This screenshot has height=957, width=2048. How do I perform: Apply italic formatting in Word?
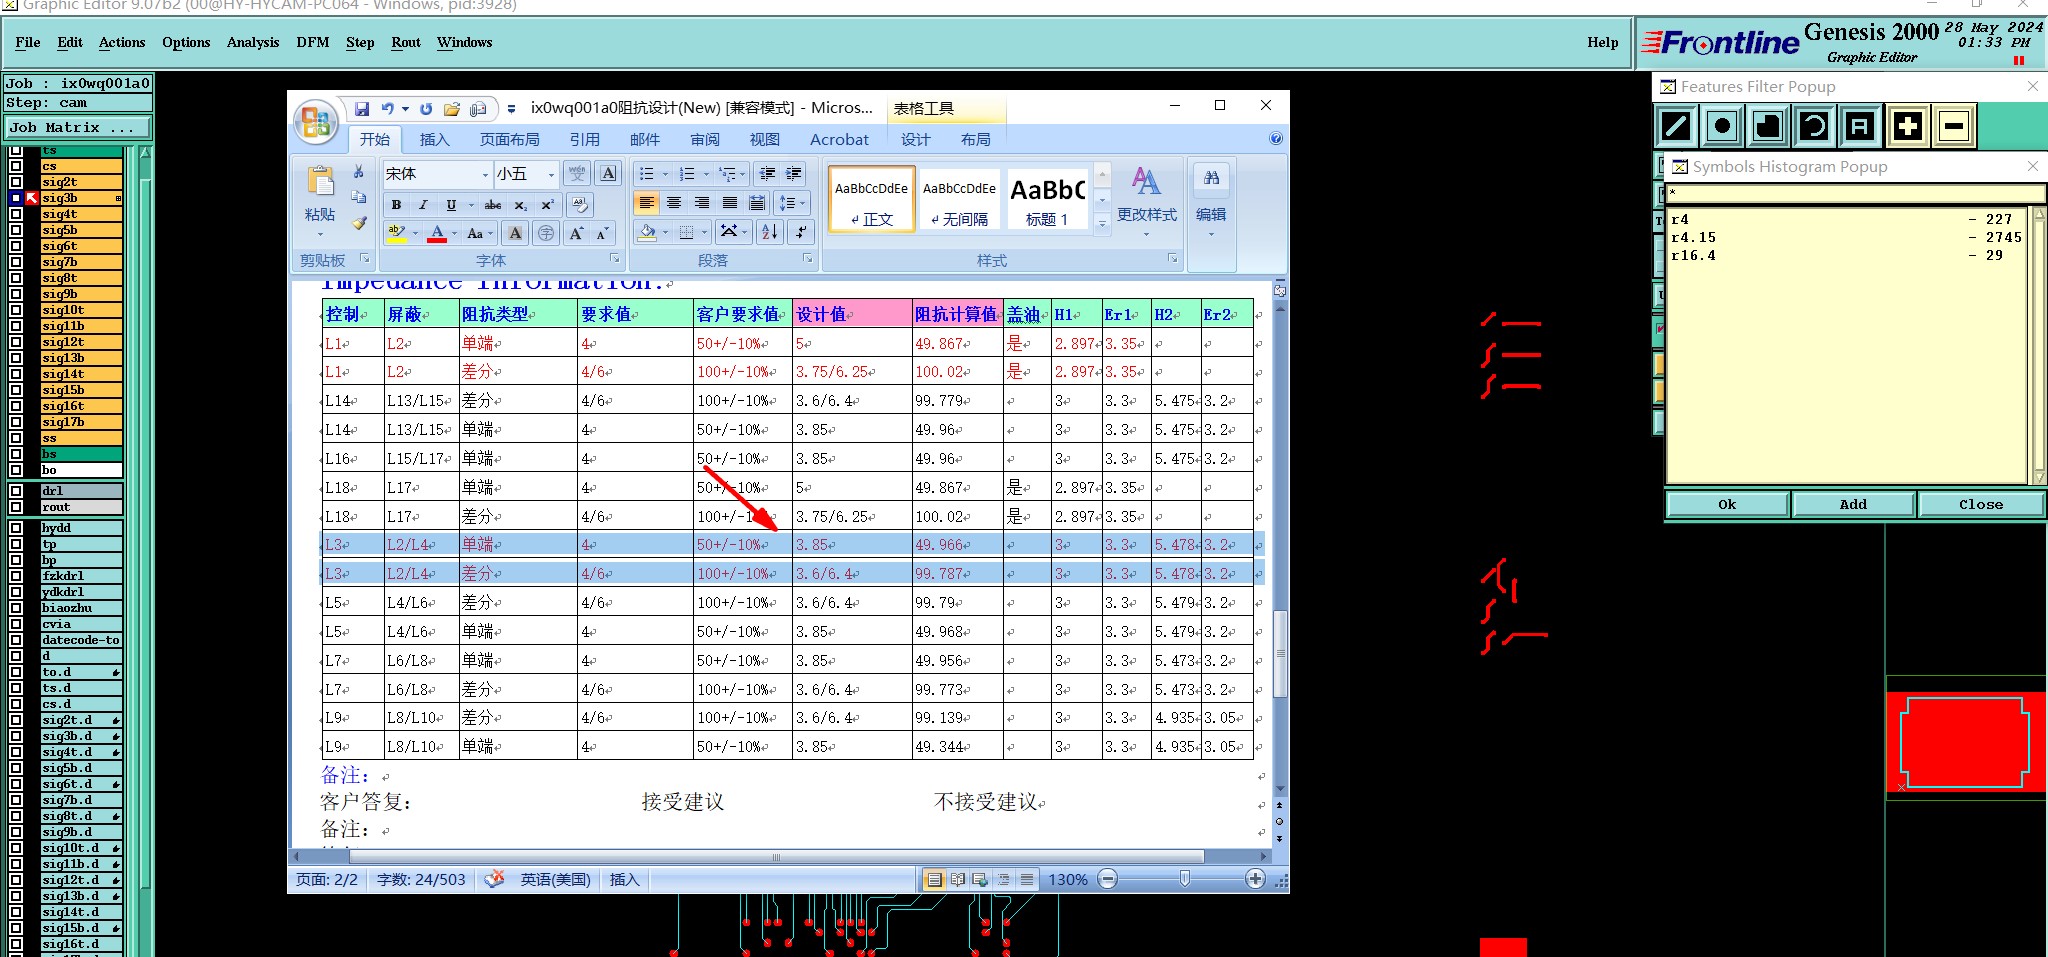pyautogui.click(x=423, y=204)
